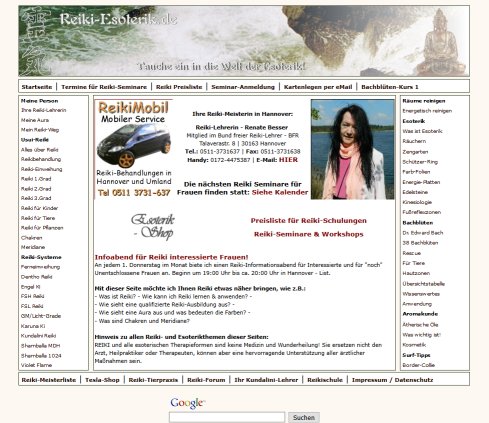The width and height of the screenshot is (489, 423).
Task: Open Reiki für Kinder link
Action: click(x=39, y=208)
